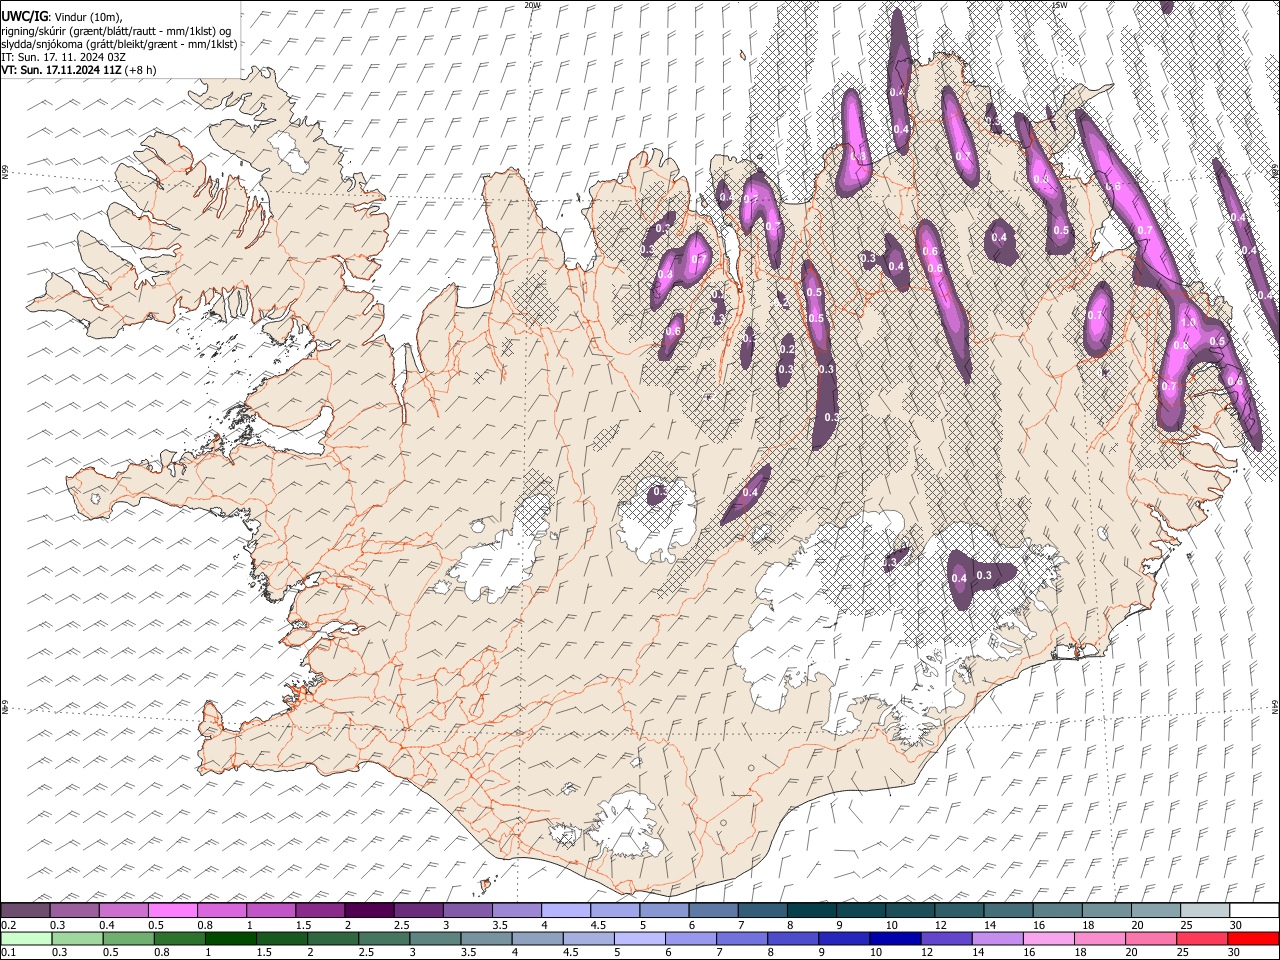This screenshot has width=1280, height=960.
Task: Pick the pure red 30 swatch in bottom legend
Action: pos(1254,938)
